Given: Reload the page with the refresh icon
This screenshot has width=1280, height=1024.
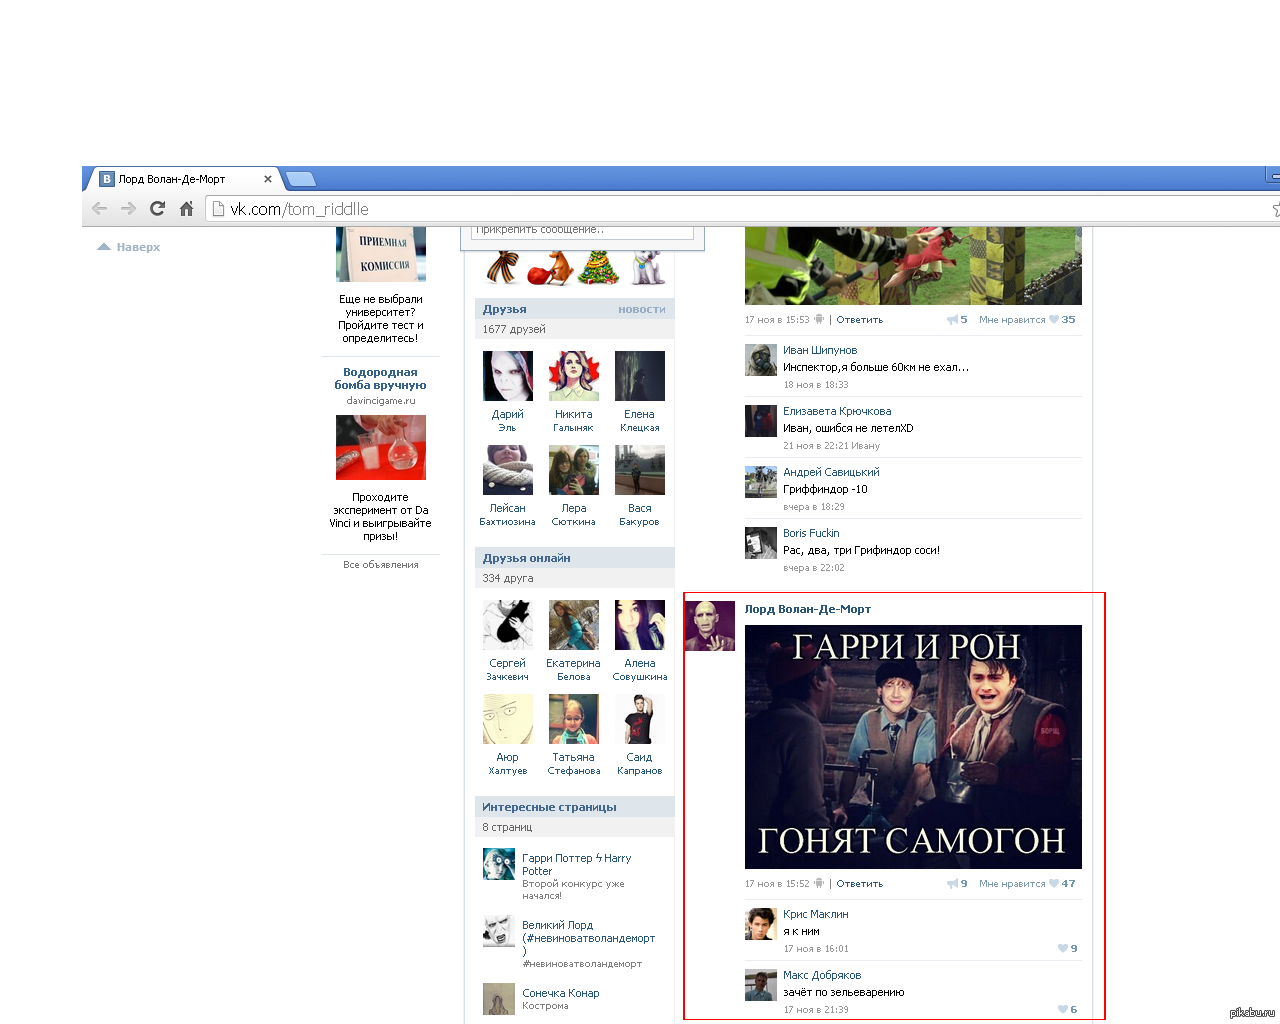Looking at the screenshot, I should point(157,208).
